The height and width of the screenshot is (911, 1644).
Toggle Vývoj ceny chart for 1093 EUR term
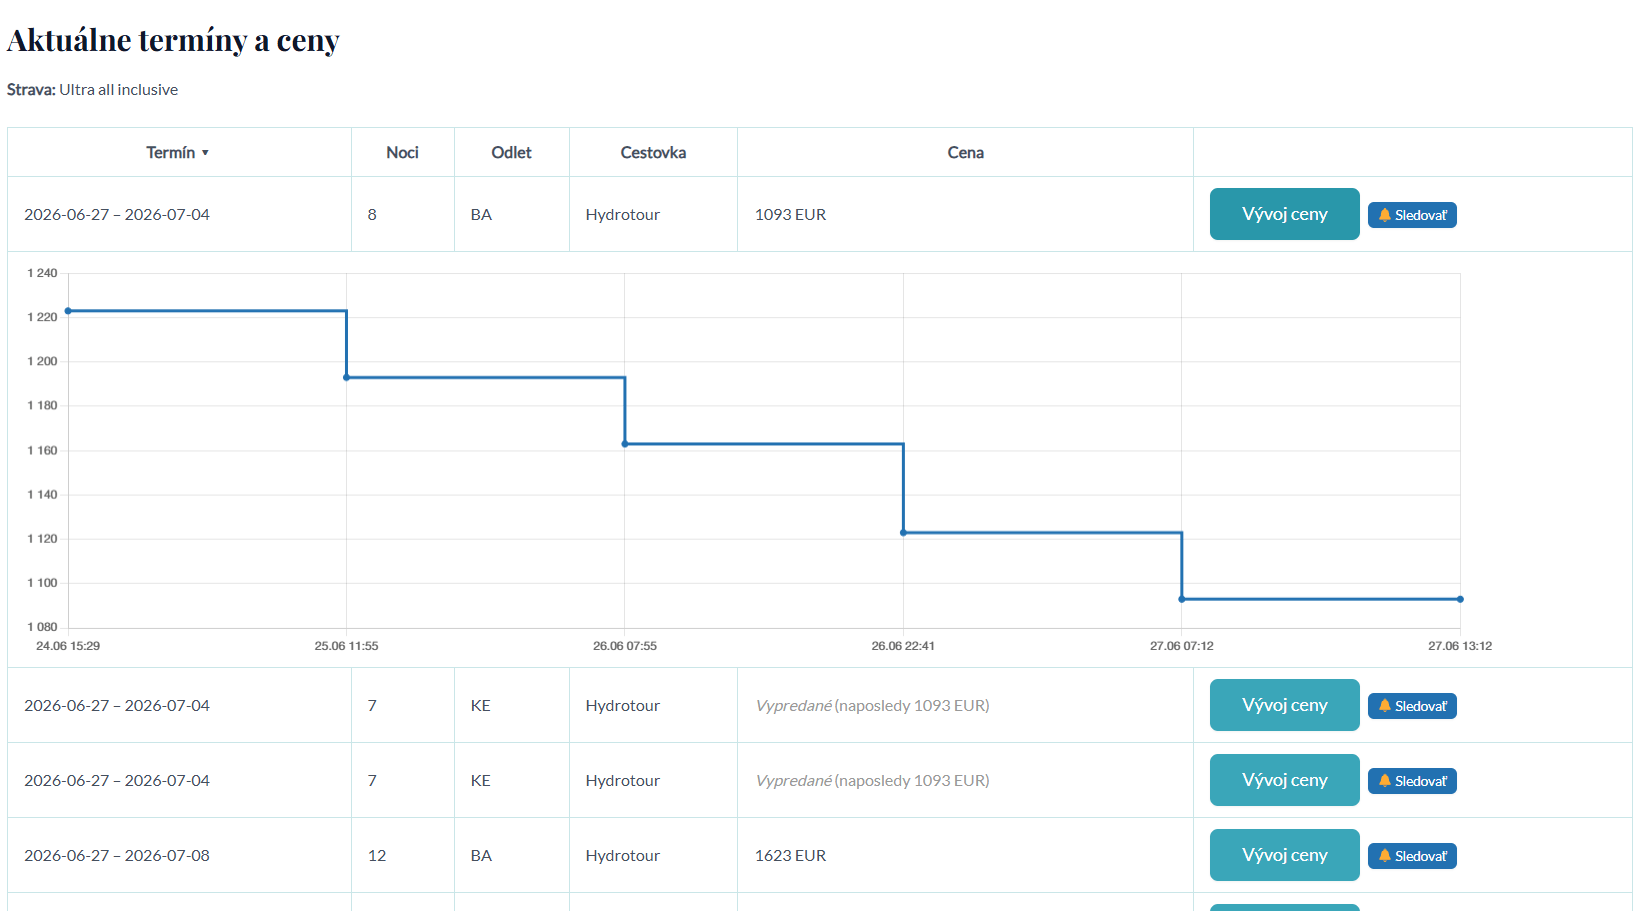point(1284,214)
